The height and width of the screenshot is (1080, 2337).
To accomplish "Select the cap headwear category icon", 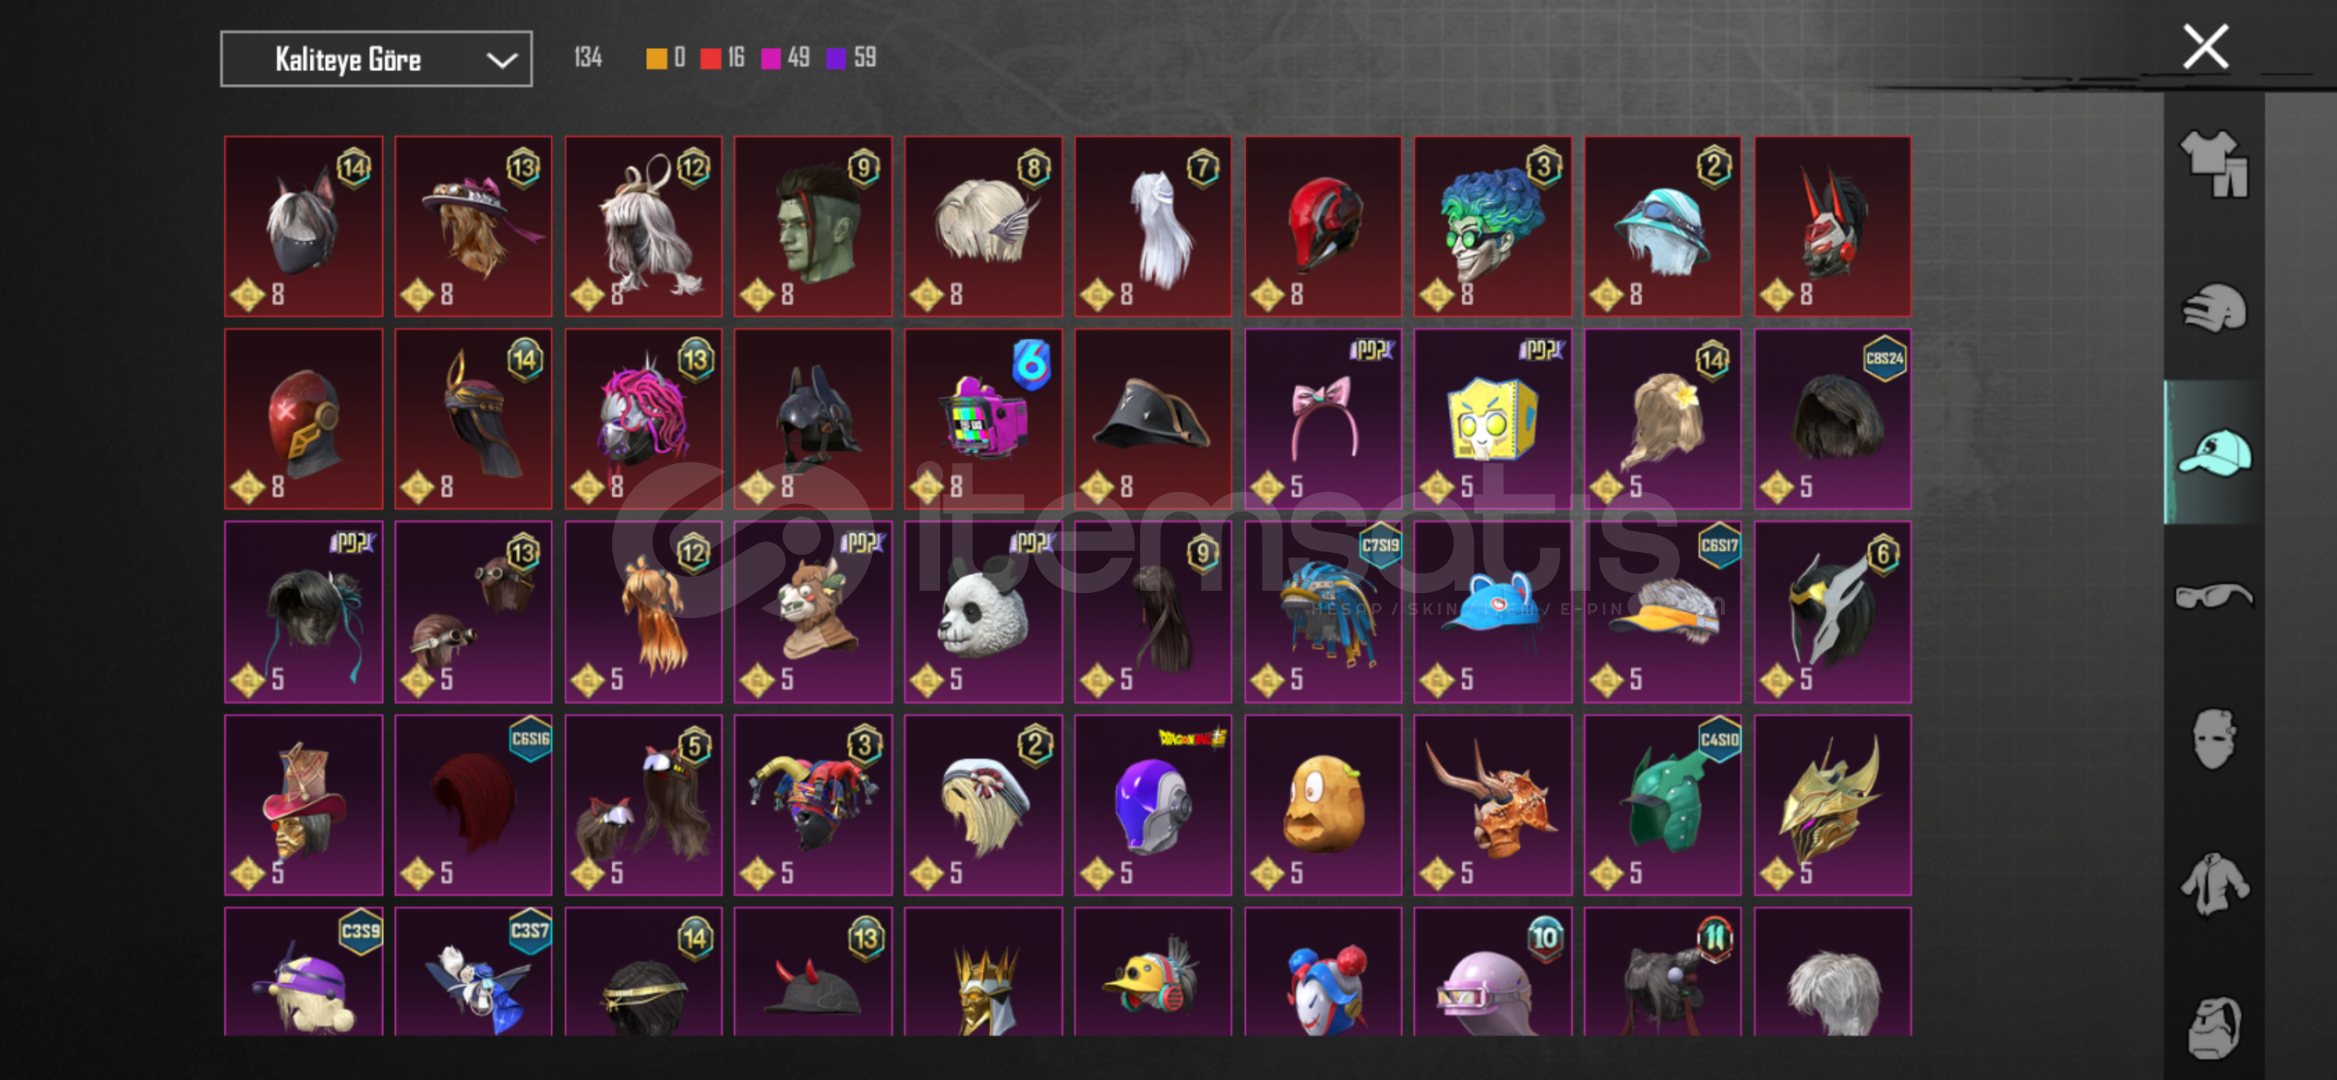I will click(2214, 453).
